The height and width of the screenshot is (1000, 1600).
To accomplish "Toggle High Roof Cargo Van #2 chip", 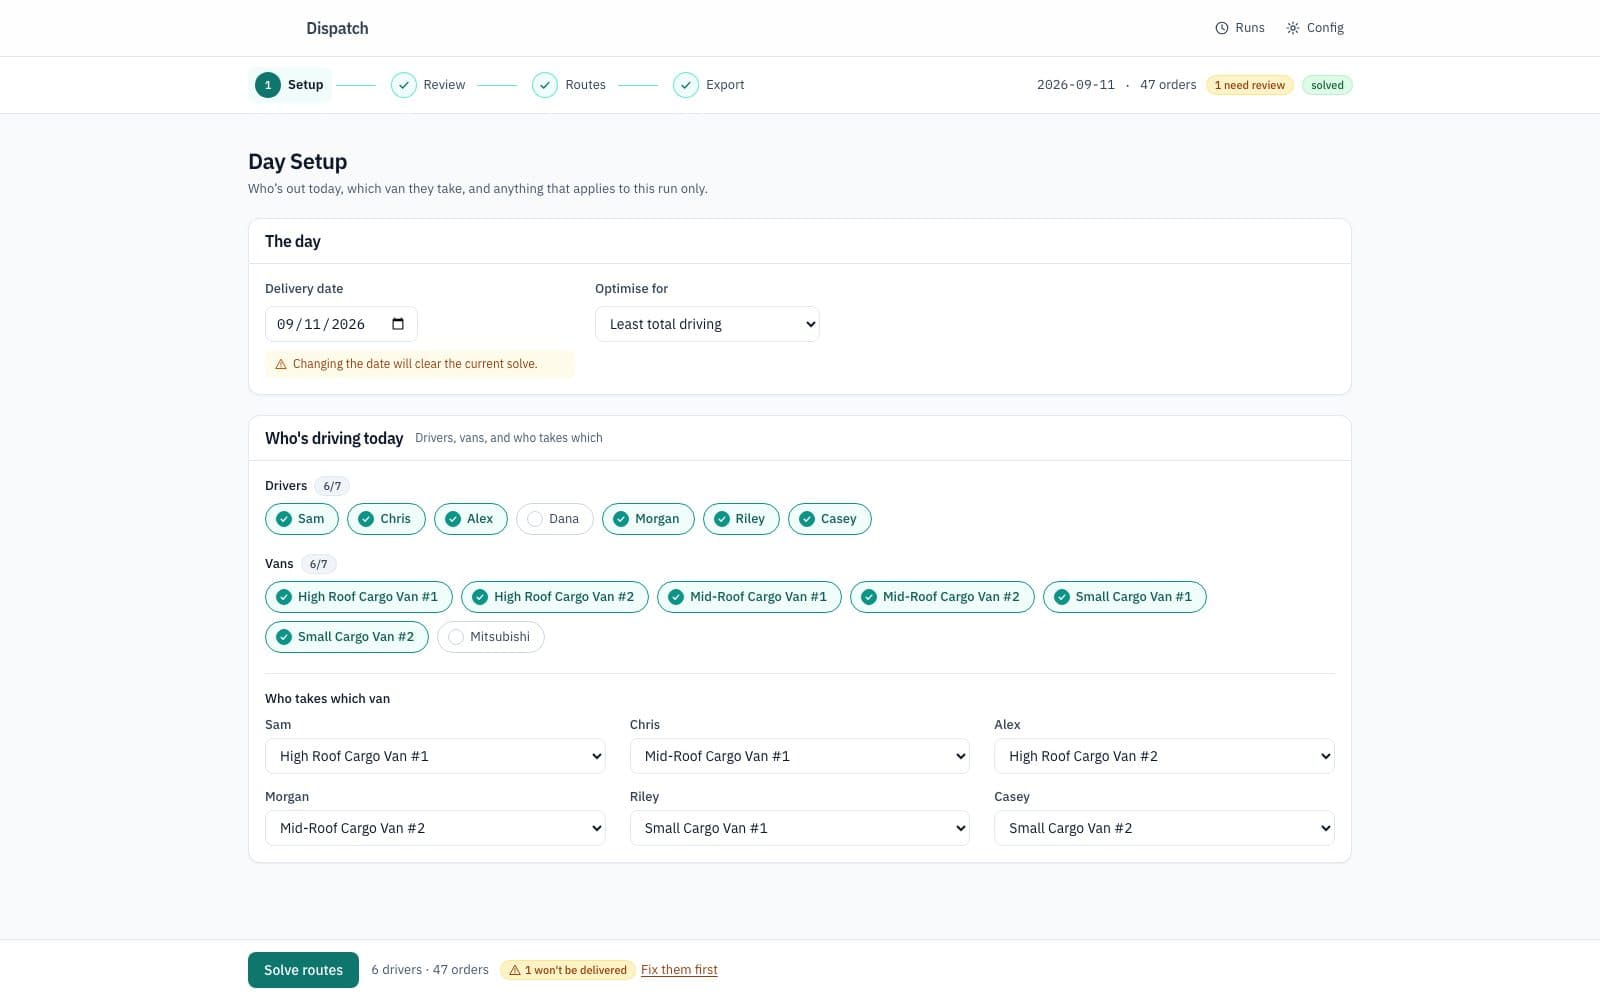I will pyautogui.click(x=555, y=597).
